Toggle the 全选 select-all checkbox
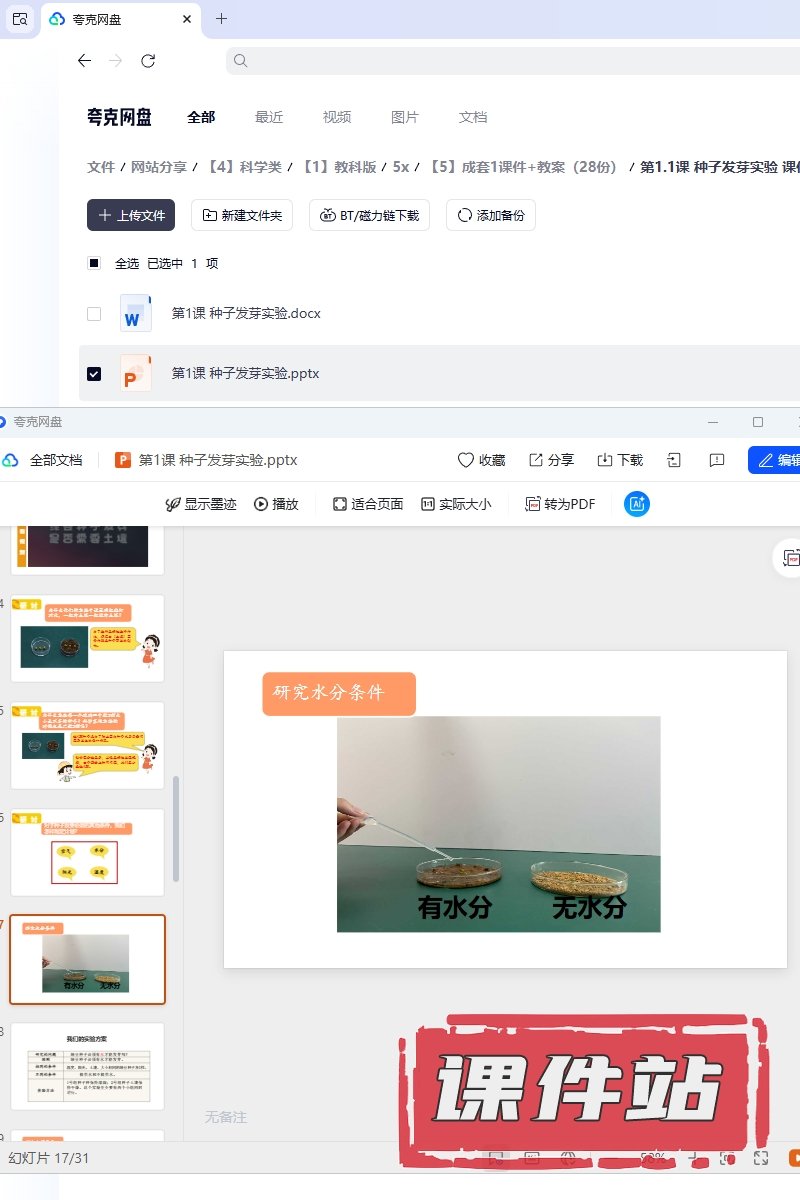This screenshot has height=1200, width=800. coord(94,264)
